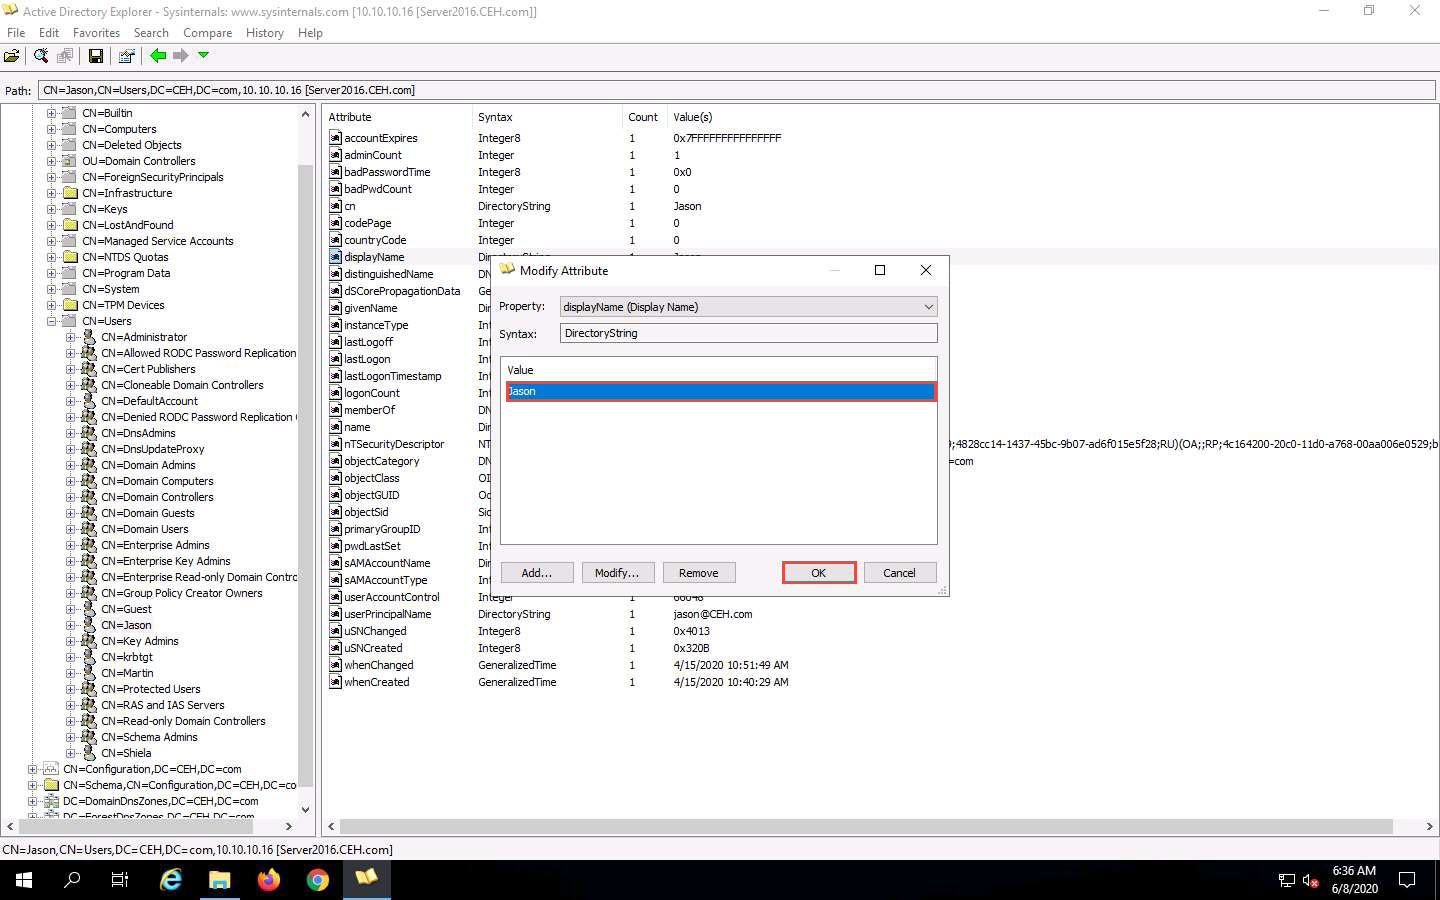Click the CN=Infrastructure folder icon

tap(70, 193)
